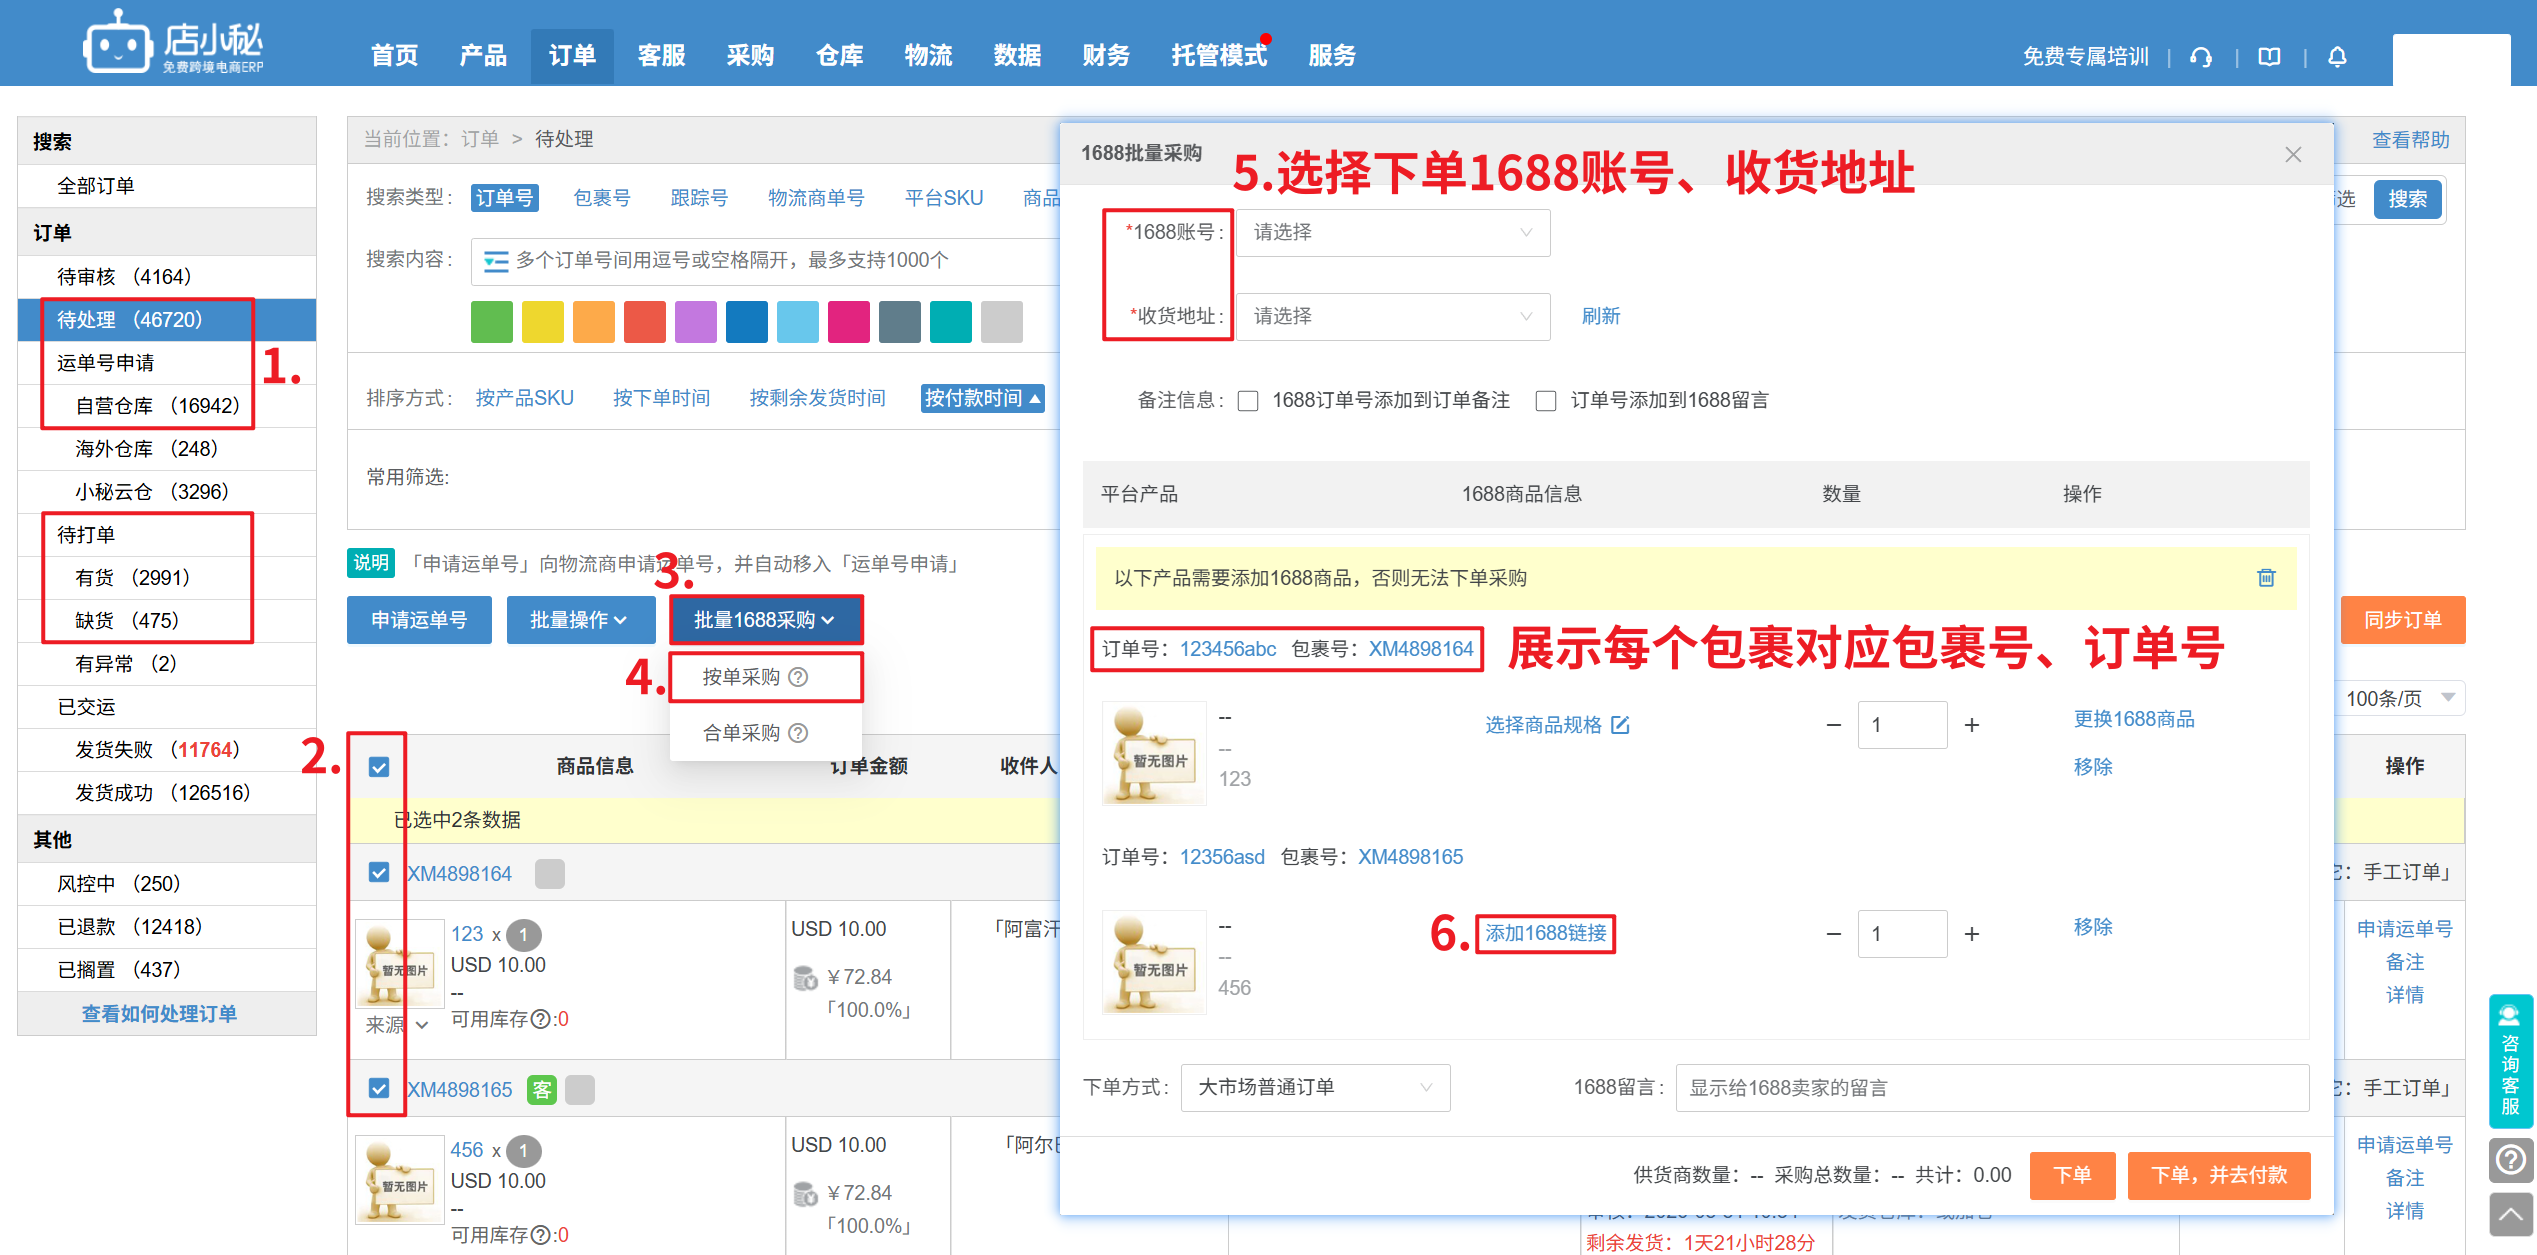
Task: Click the scroll-to-top arrow icon
Action: (x=2510, y=1214)
